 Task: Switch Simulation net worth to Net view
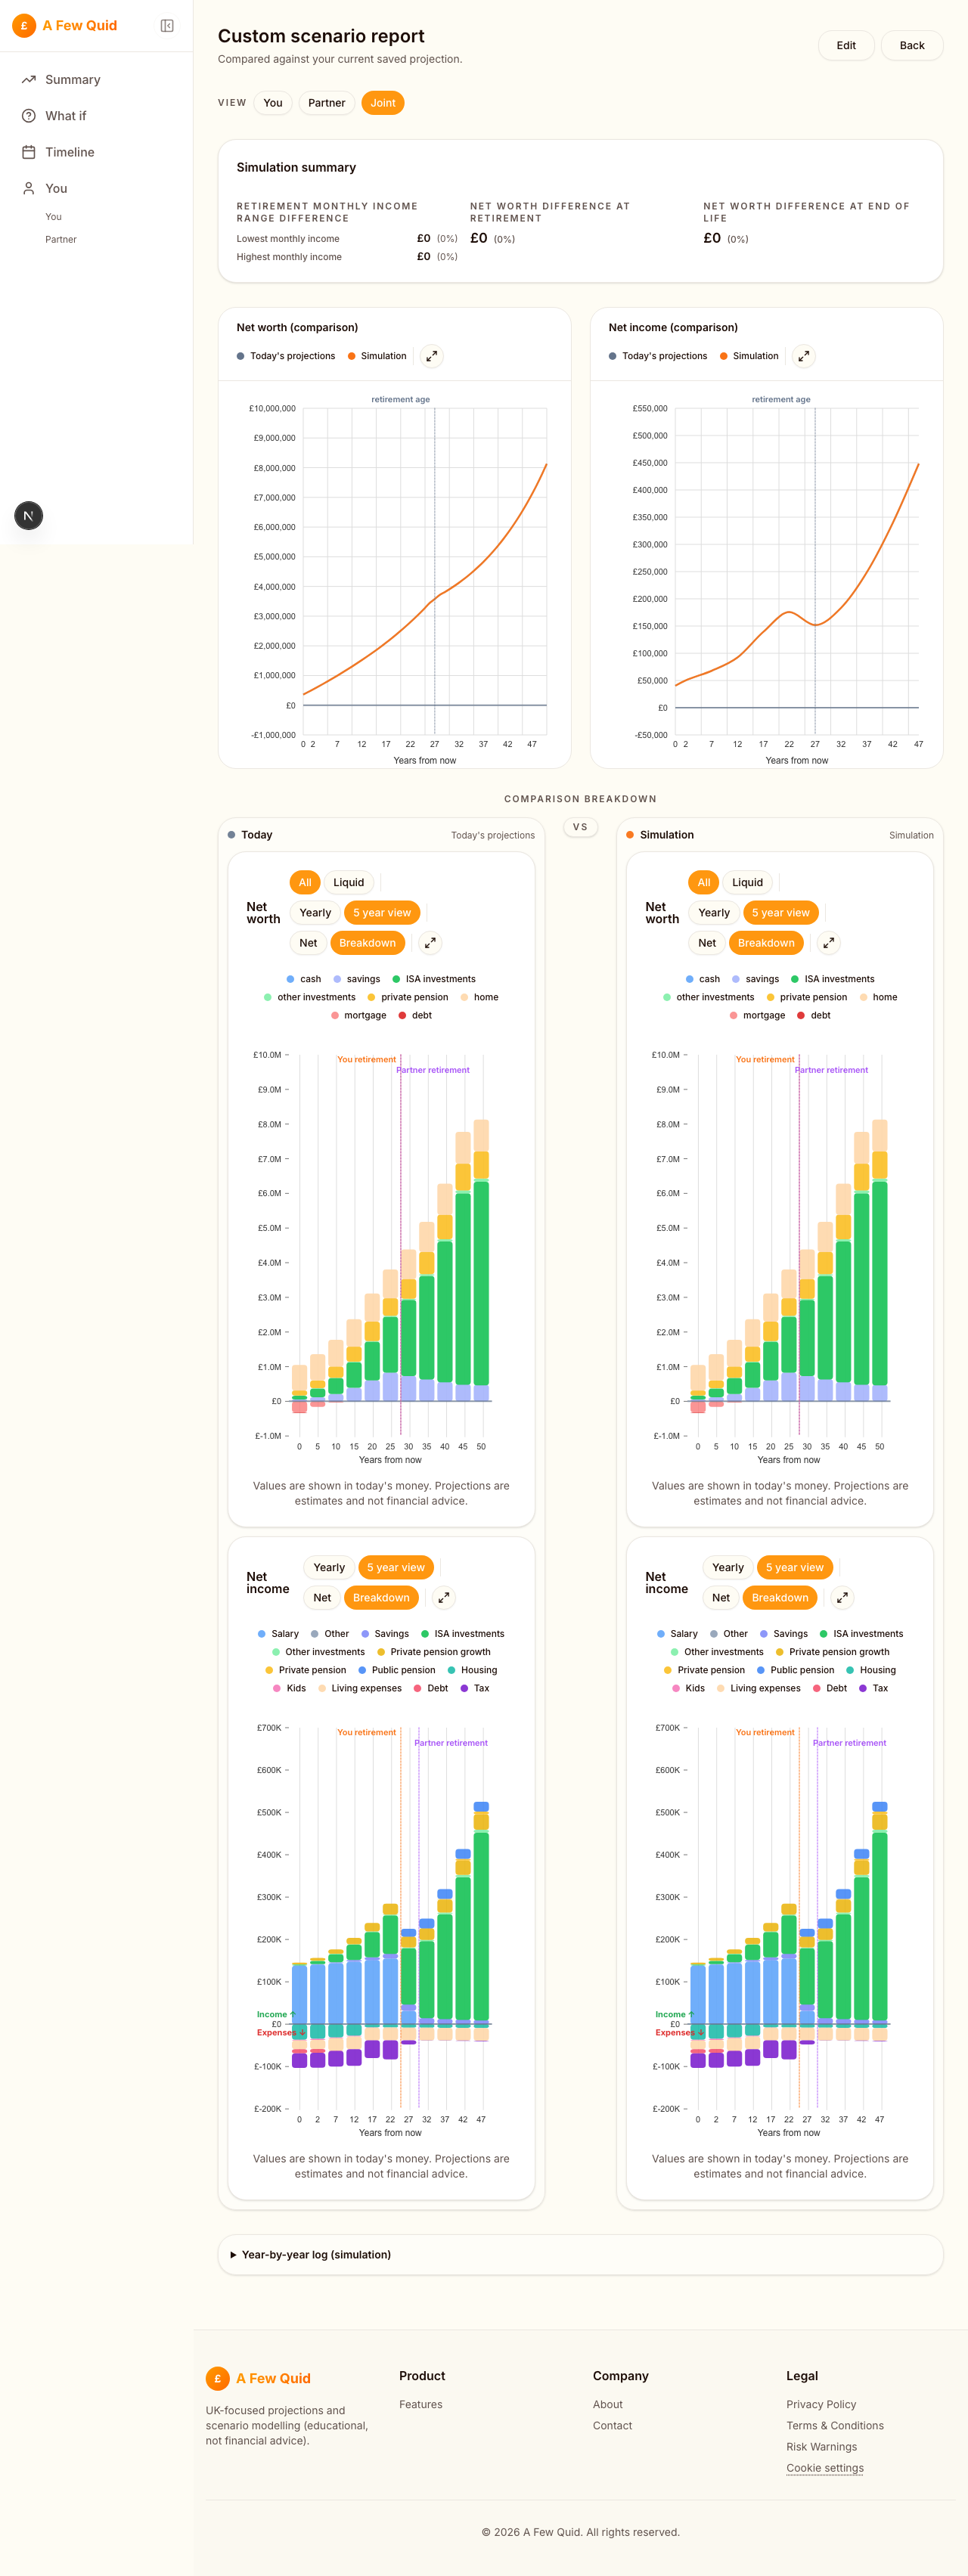tap(706, 942)
